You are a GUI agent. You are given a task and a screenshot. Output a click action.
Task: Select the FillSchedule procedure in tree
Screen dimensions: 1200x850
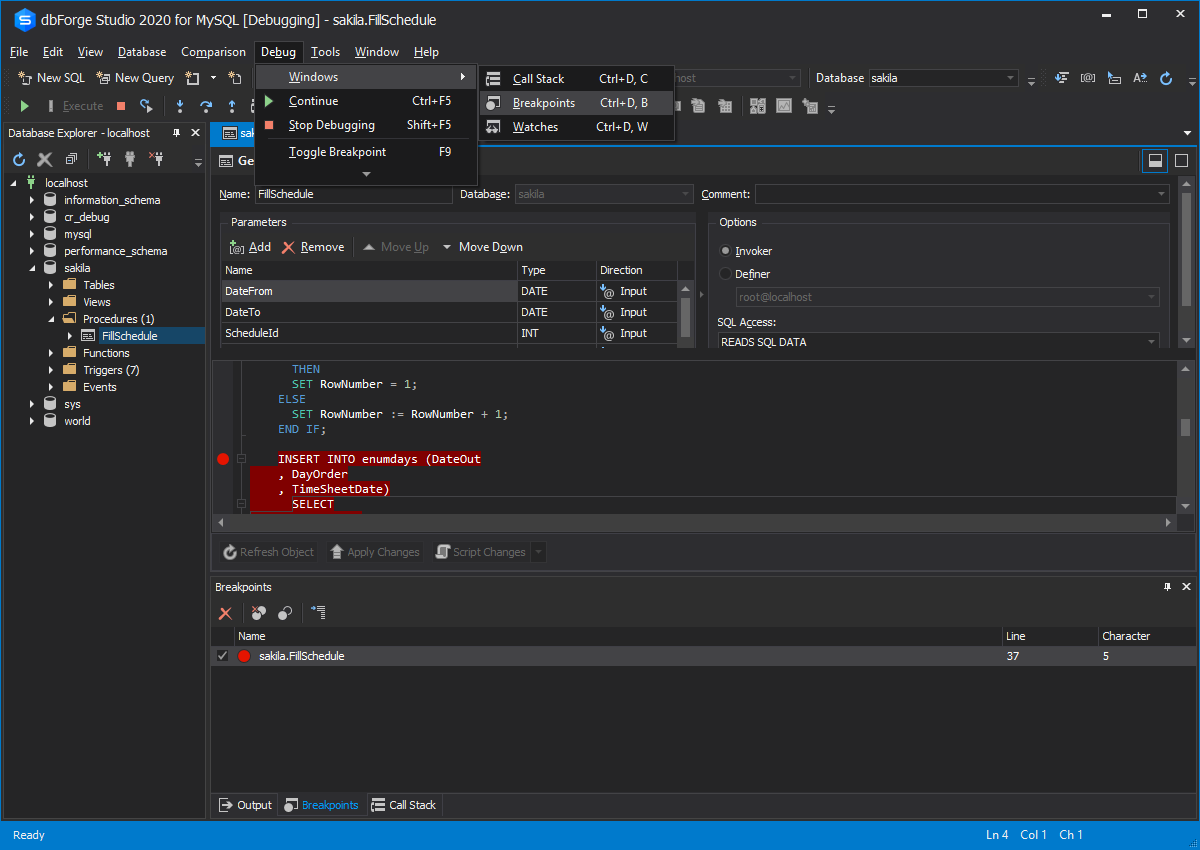pyautogui.click(x=129, y=336)
